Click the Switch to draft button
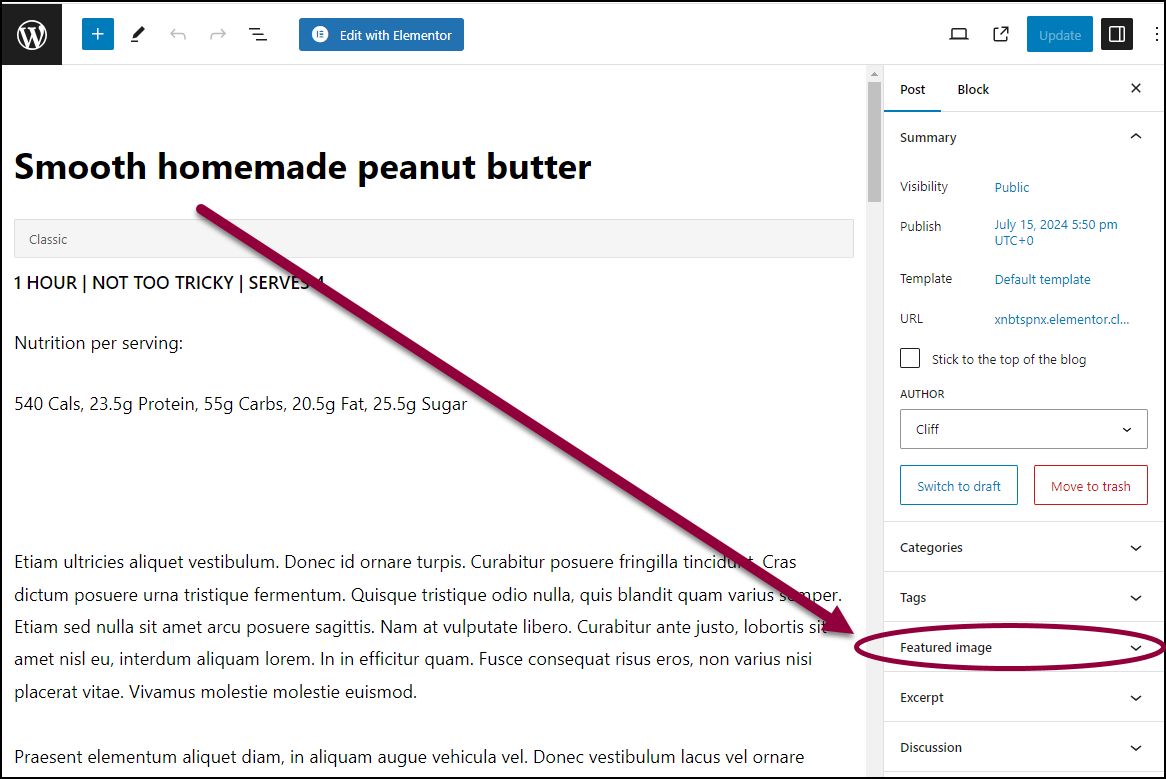The width and height of the screenshot is (1166, 779). pos(959,485)
